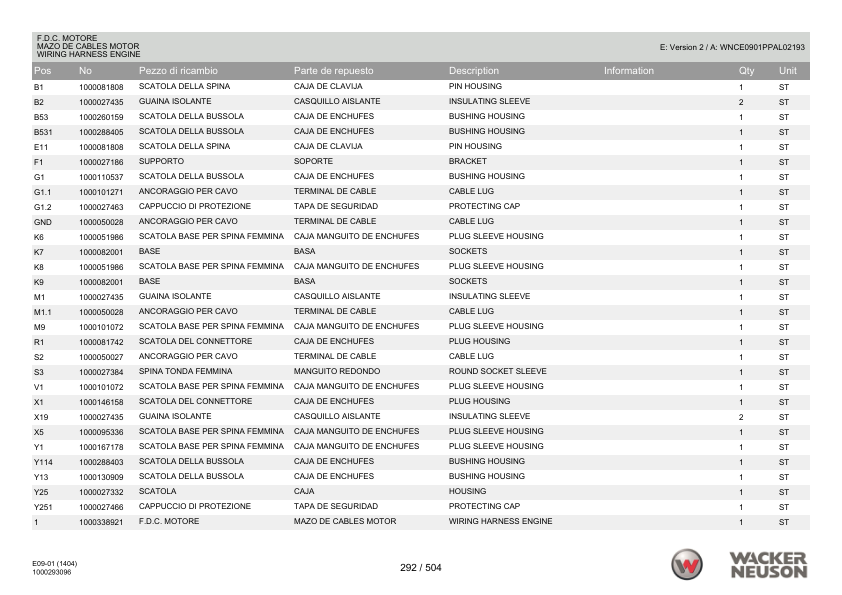Click the Pezzo di ricambio column header
The height and width of the screenshot is (595, 842).
(180, 71)
